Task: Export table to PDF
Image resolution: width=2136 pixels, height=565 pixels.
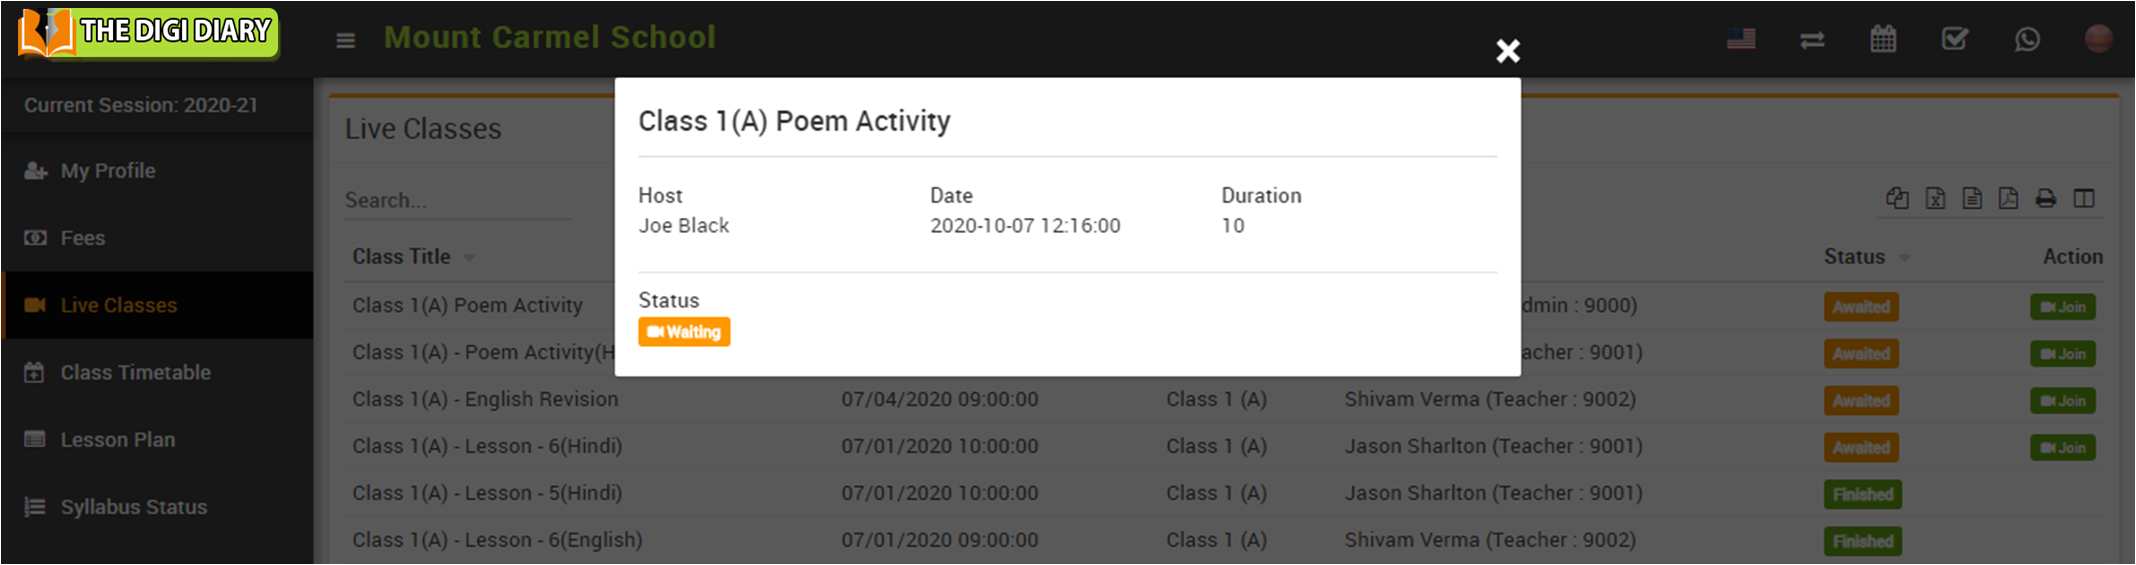Action: click(x=2008, y=198)
